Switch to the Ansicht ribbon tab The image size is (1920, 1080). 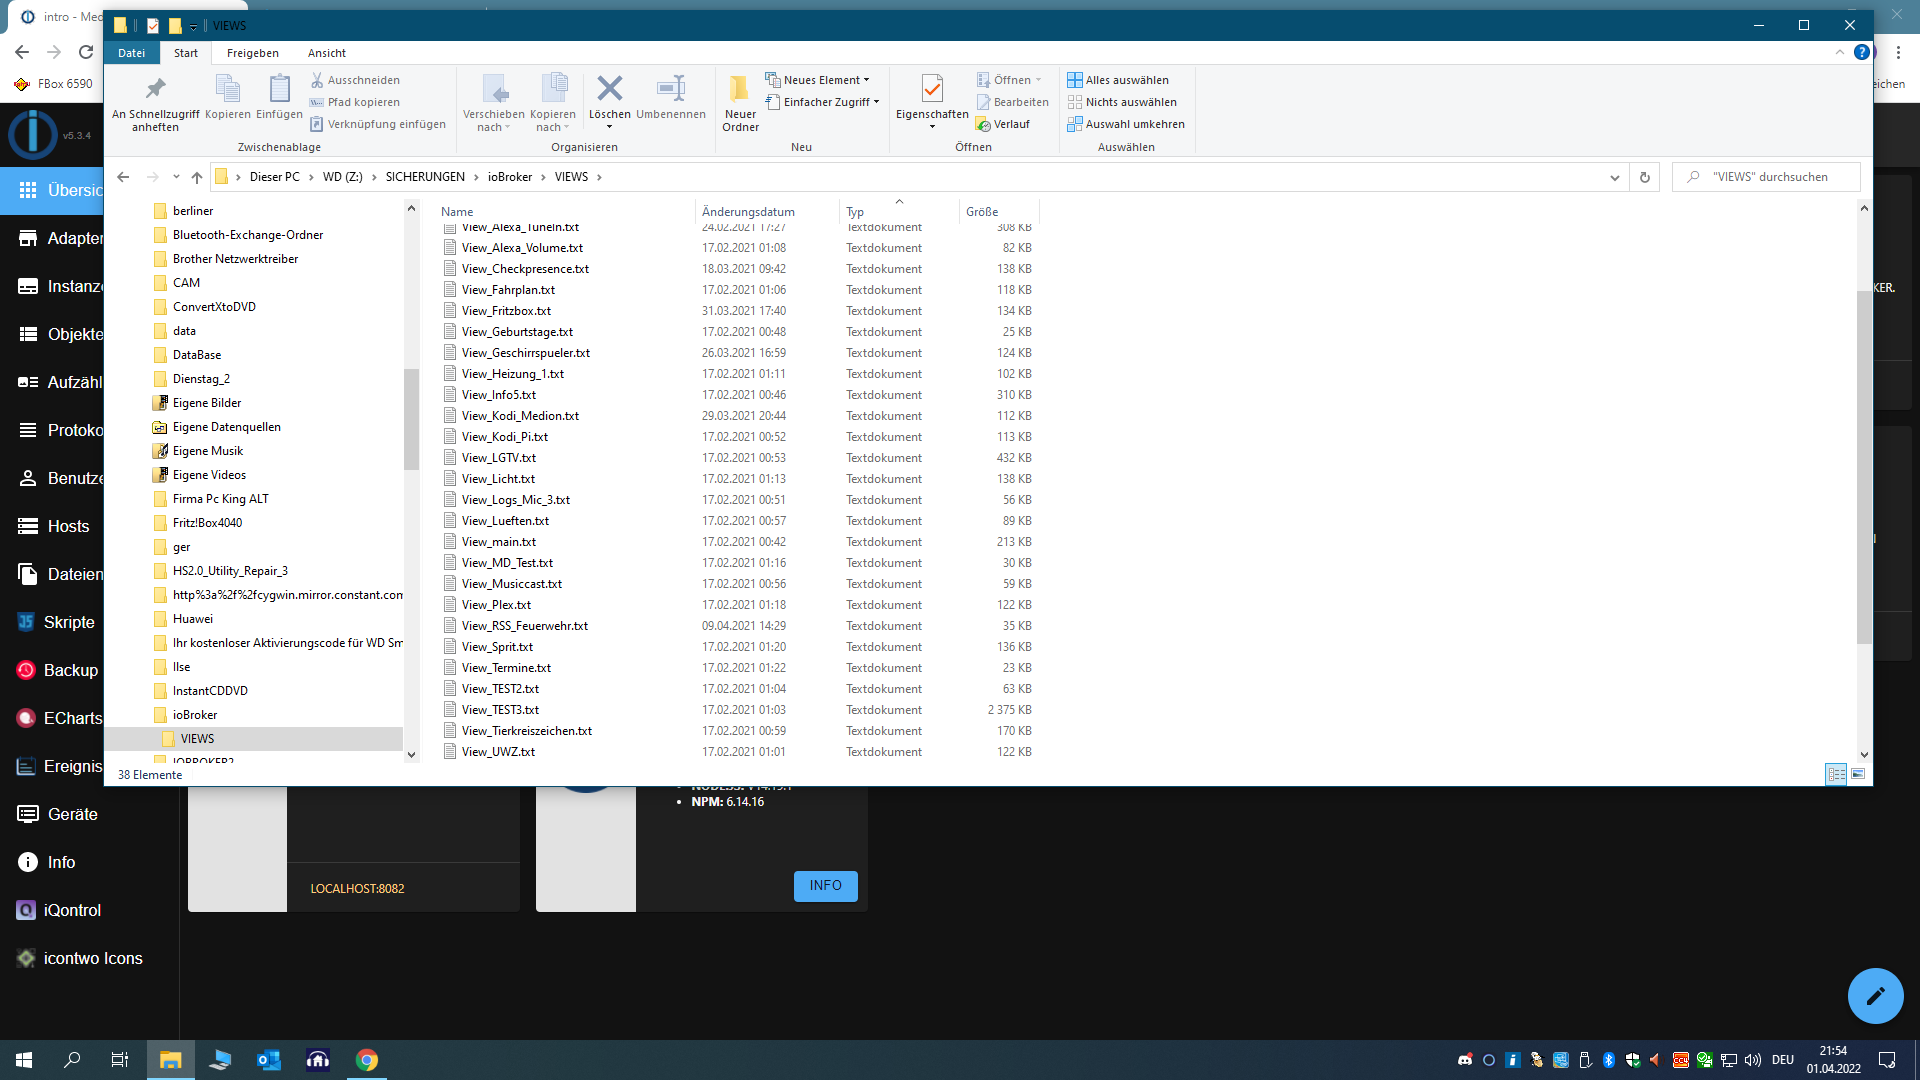326,53
